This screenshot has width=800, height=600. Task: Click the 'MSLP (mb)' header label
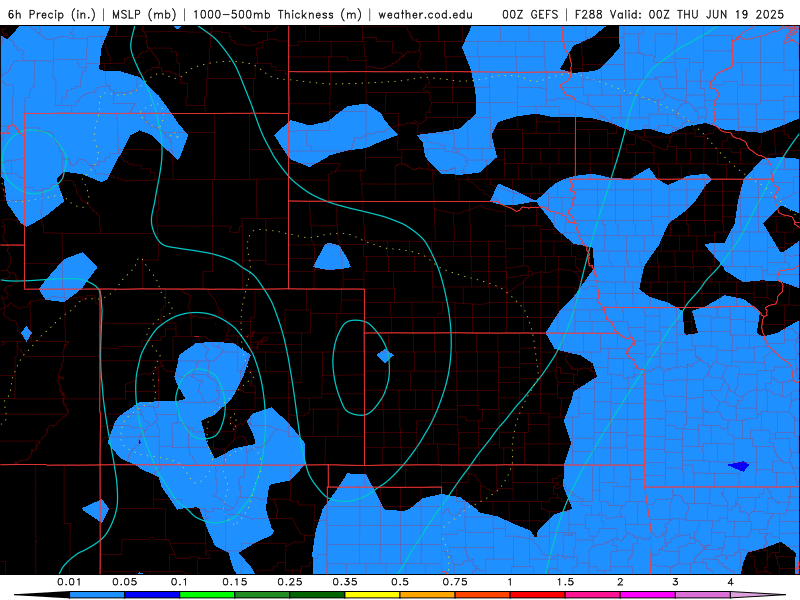tap(144, 14)
